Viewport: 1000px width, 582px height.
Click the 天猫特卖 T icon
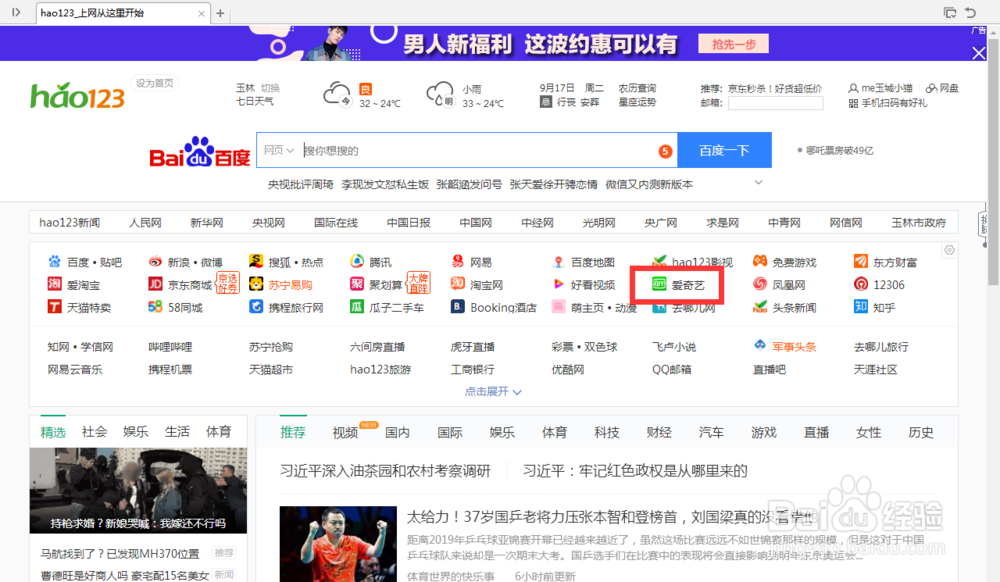(54, 307)
